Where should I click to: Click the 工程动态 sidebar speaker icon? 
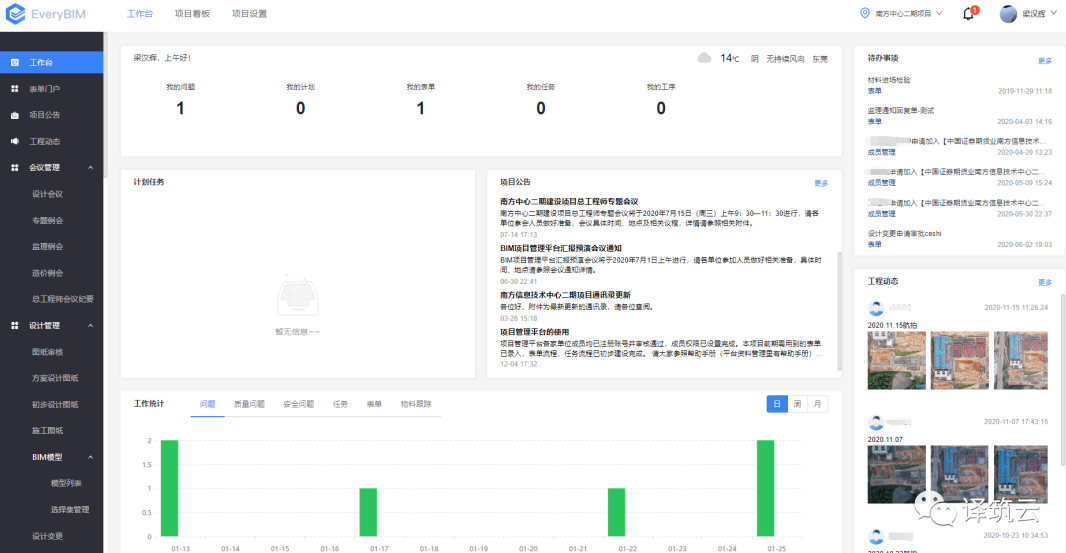pos(14,141)
